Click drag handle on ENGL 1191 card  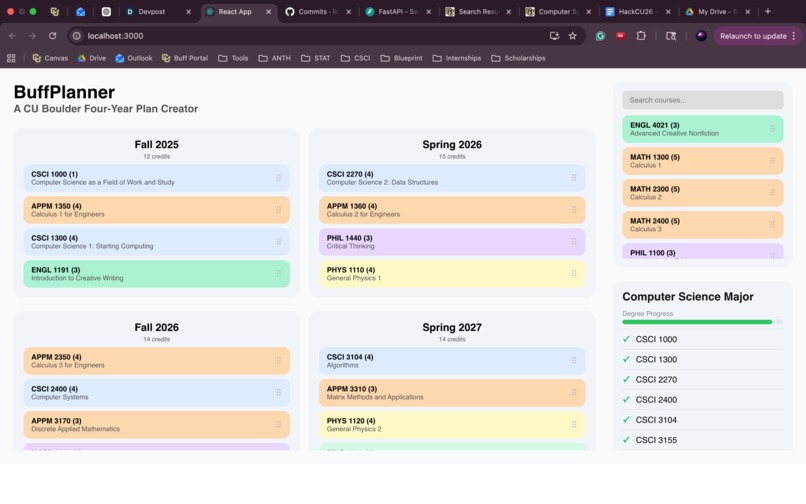tap(279, 274)
